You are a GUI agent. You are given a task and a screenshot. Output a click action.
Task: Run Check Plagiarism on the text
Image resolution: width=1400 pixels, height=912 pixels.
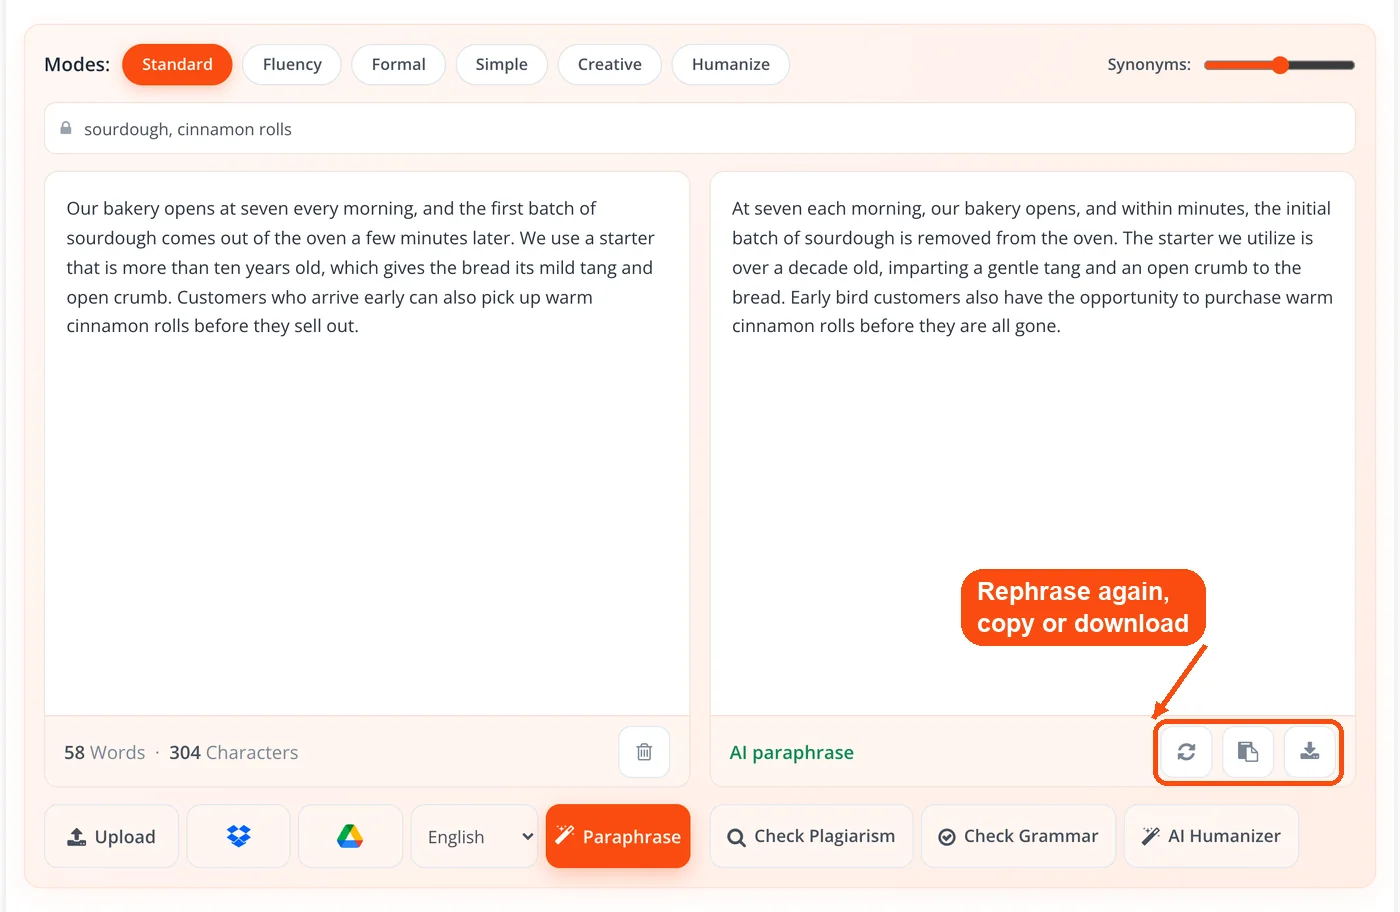click(x=811, y=836)
